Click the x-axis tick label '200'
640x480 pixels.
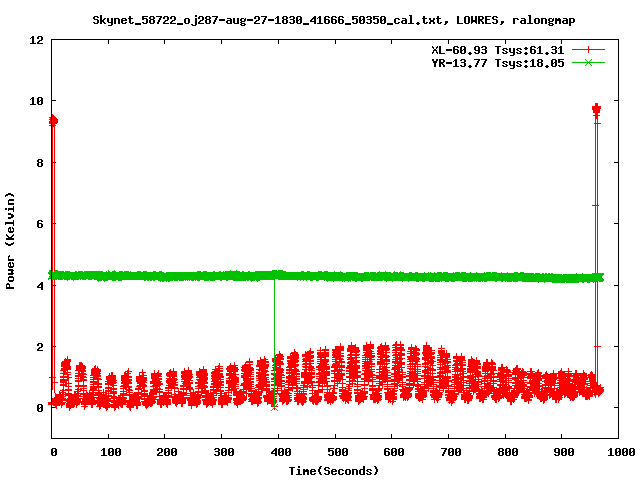tap(167, 452)
